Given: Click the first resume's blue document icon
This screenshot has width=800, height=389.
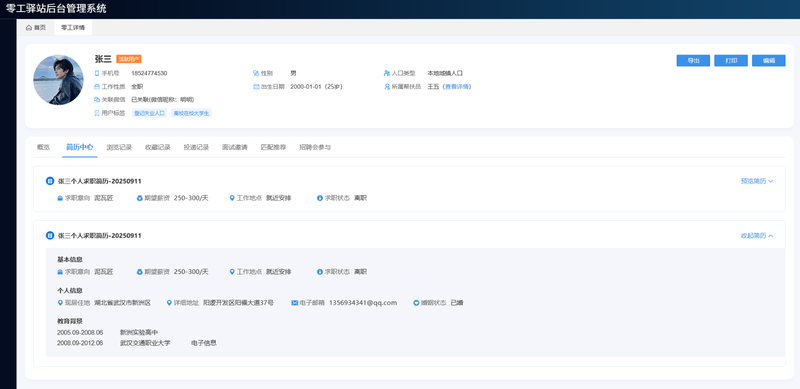Looking at the screenshot, I should [x=50, y=181].
